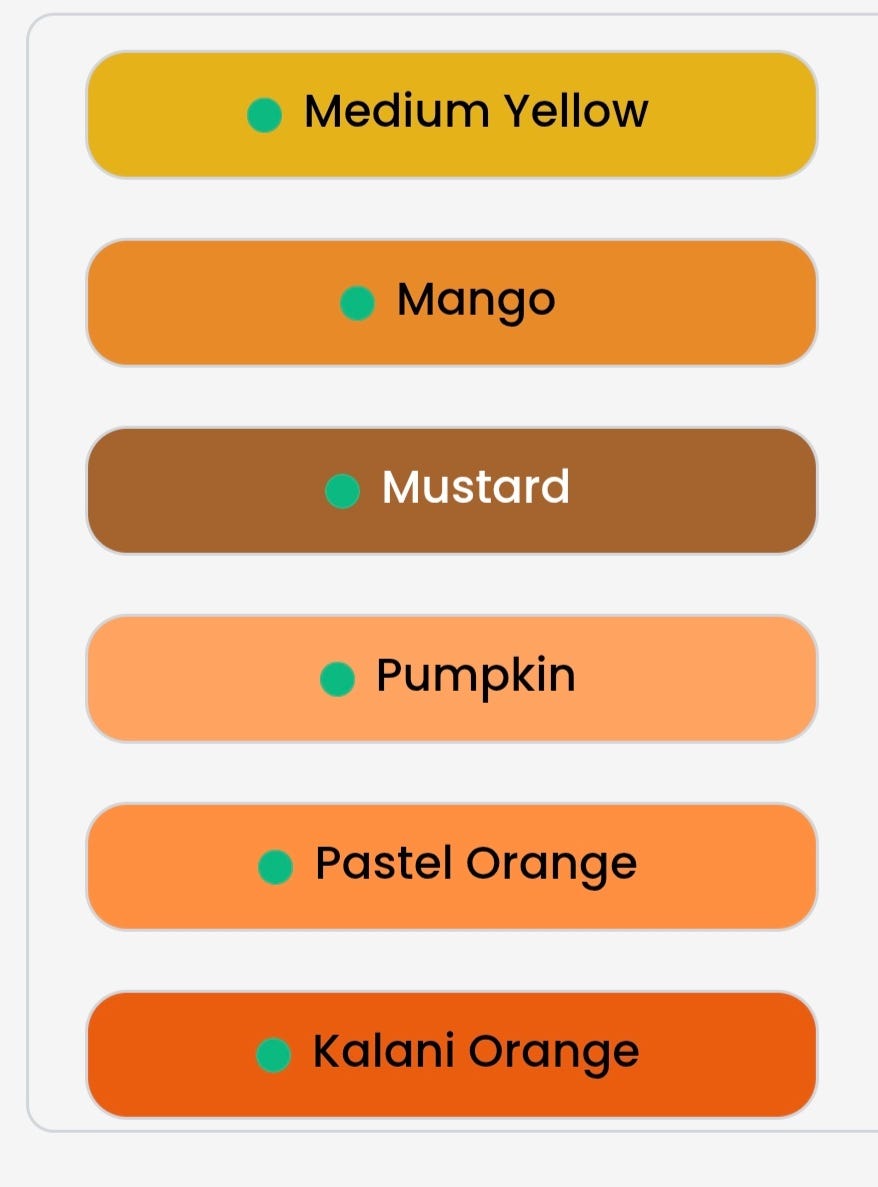
Task: Click the Medium Yellow text label
Action: click(x=476, y=111)
